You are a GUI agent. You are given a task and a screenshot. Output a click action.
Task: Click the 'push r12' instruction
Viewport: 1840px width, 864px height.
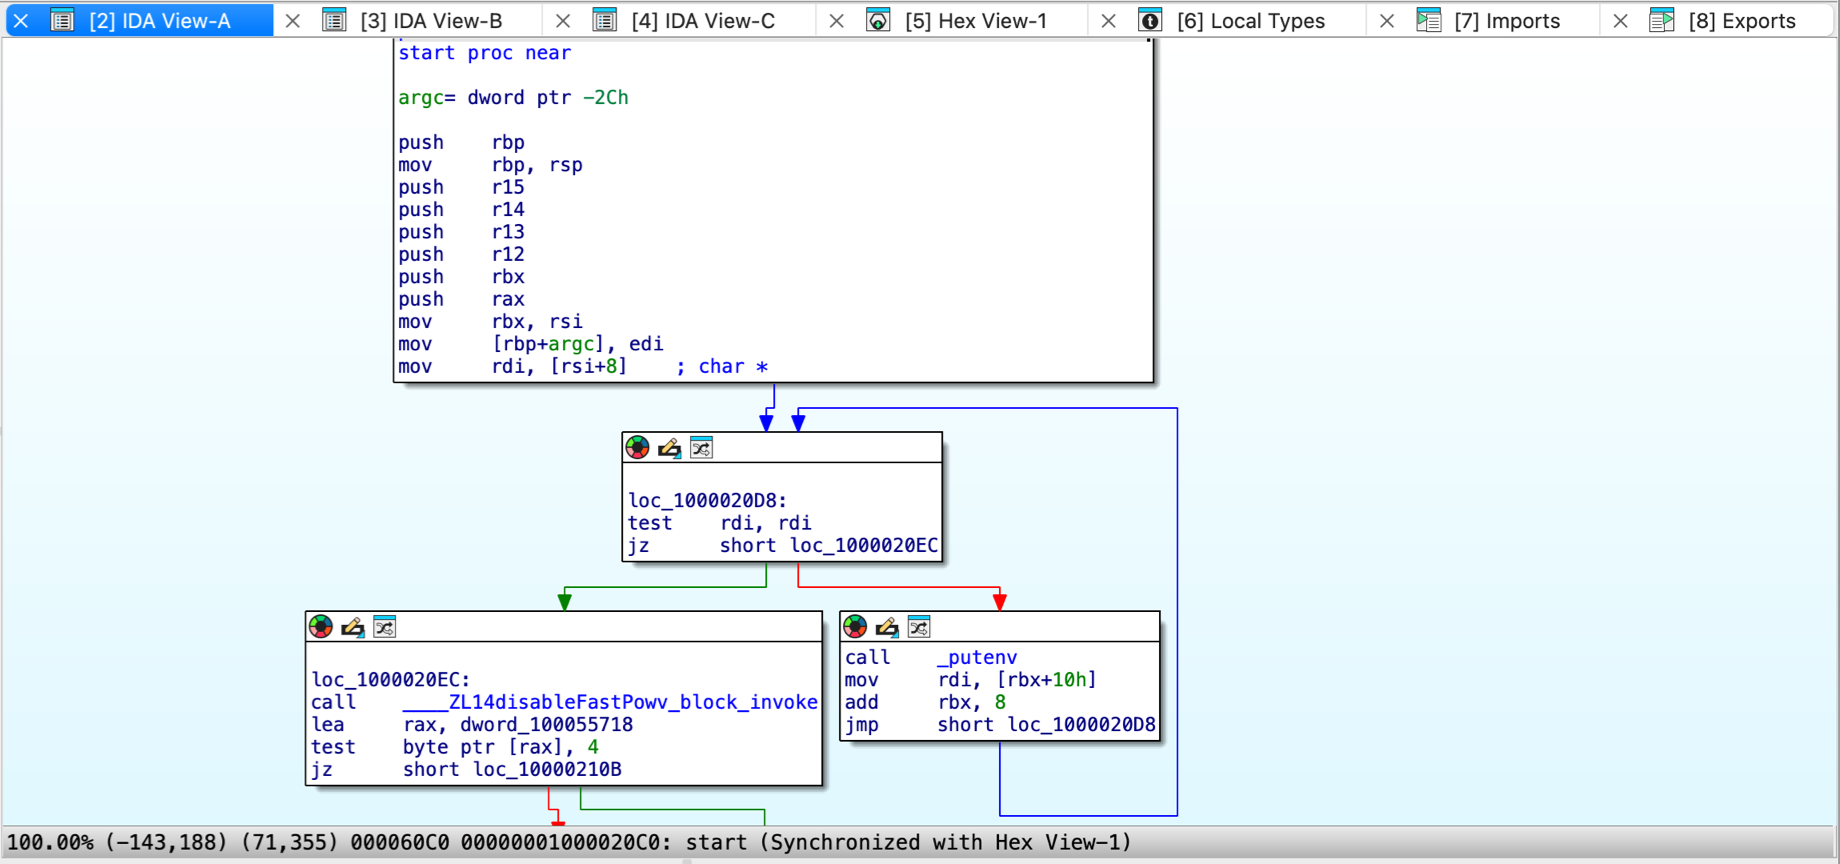click(461, 254)
